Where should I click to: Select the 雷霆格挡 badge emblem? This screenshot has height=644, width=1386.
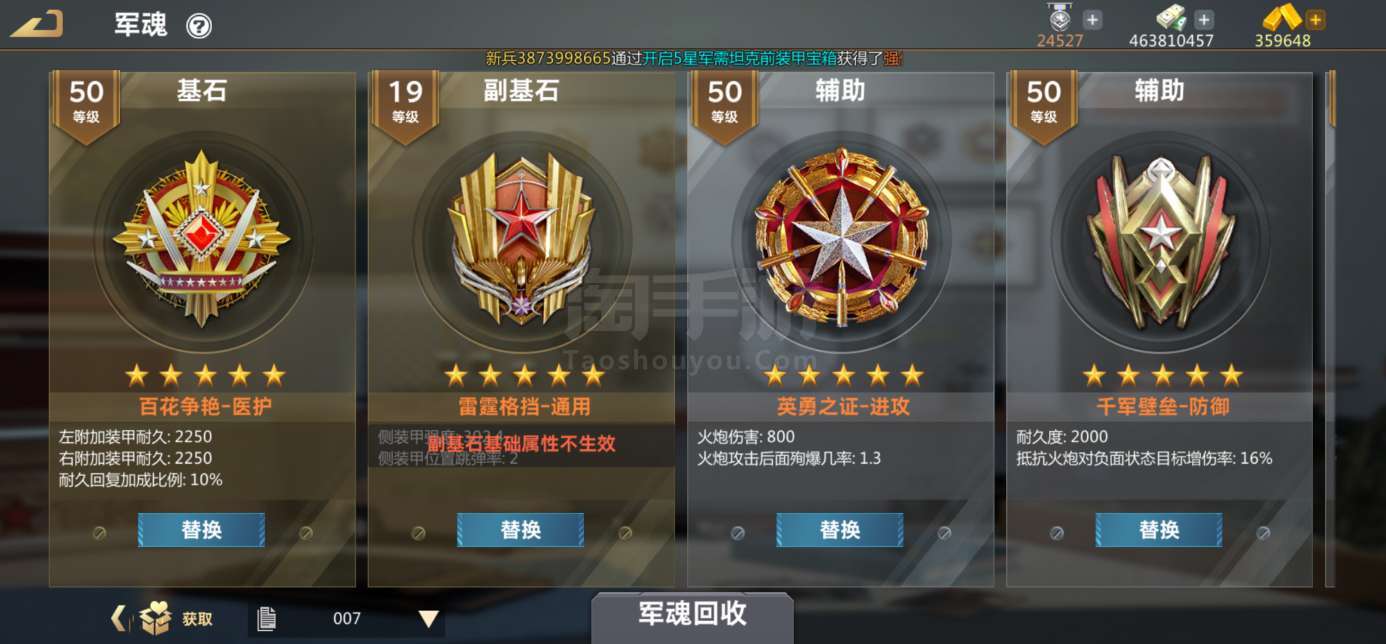pos(521,241)
